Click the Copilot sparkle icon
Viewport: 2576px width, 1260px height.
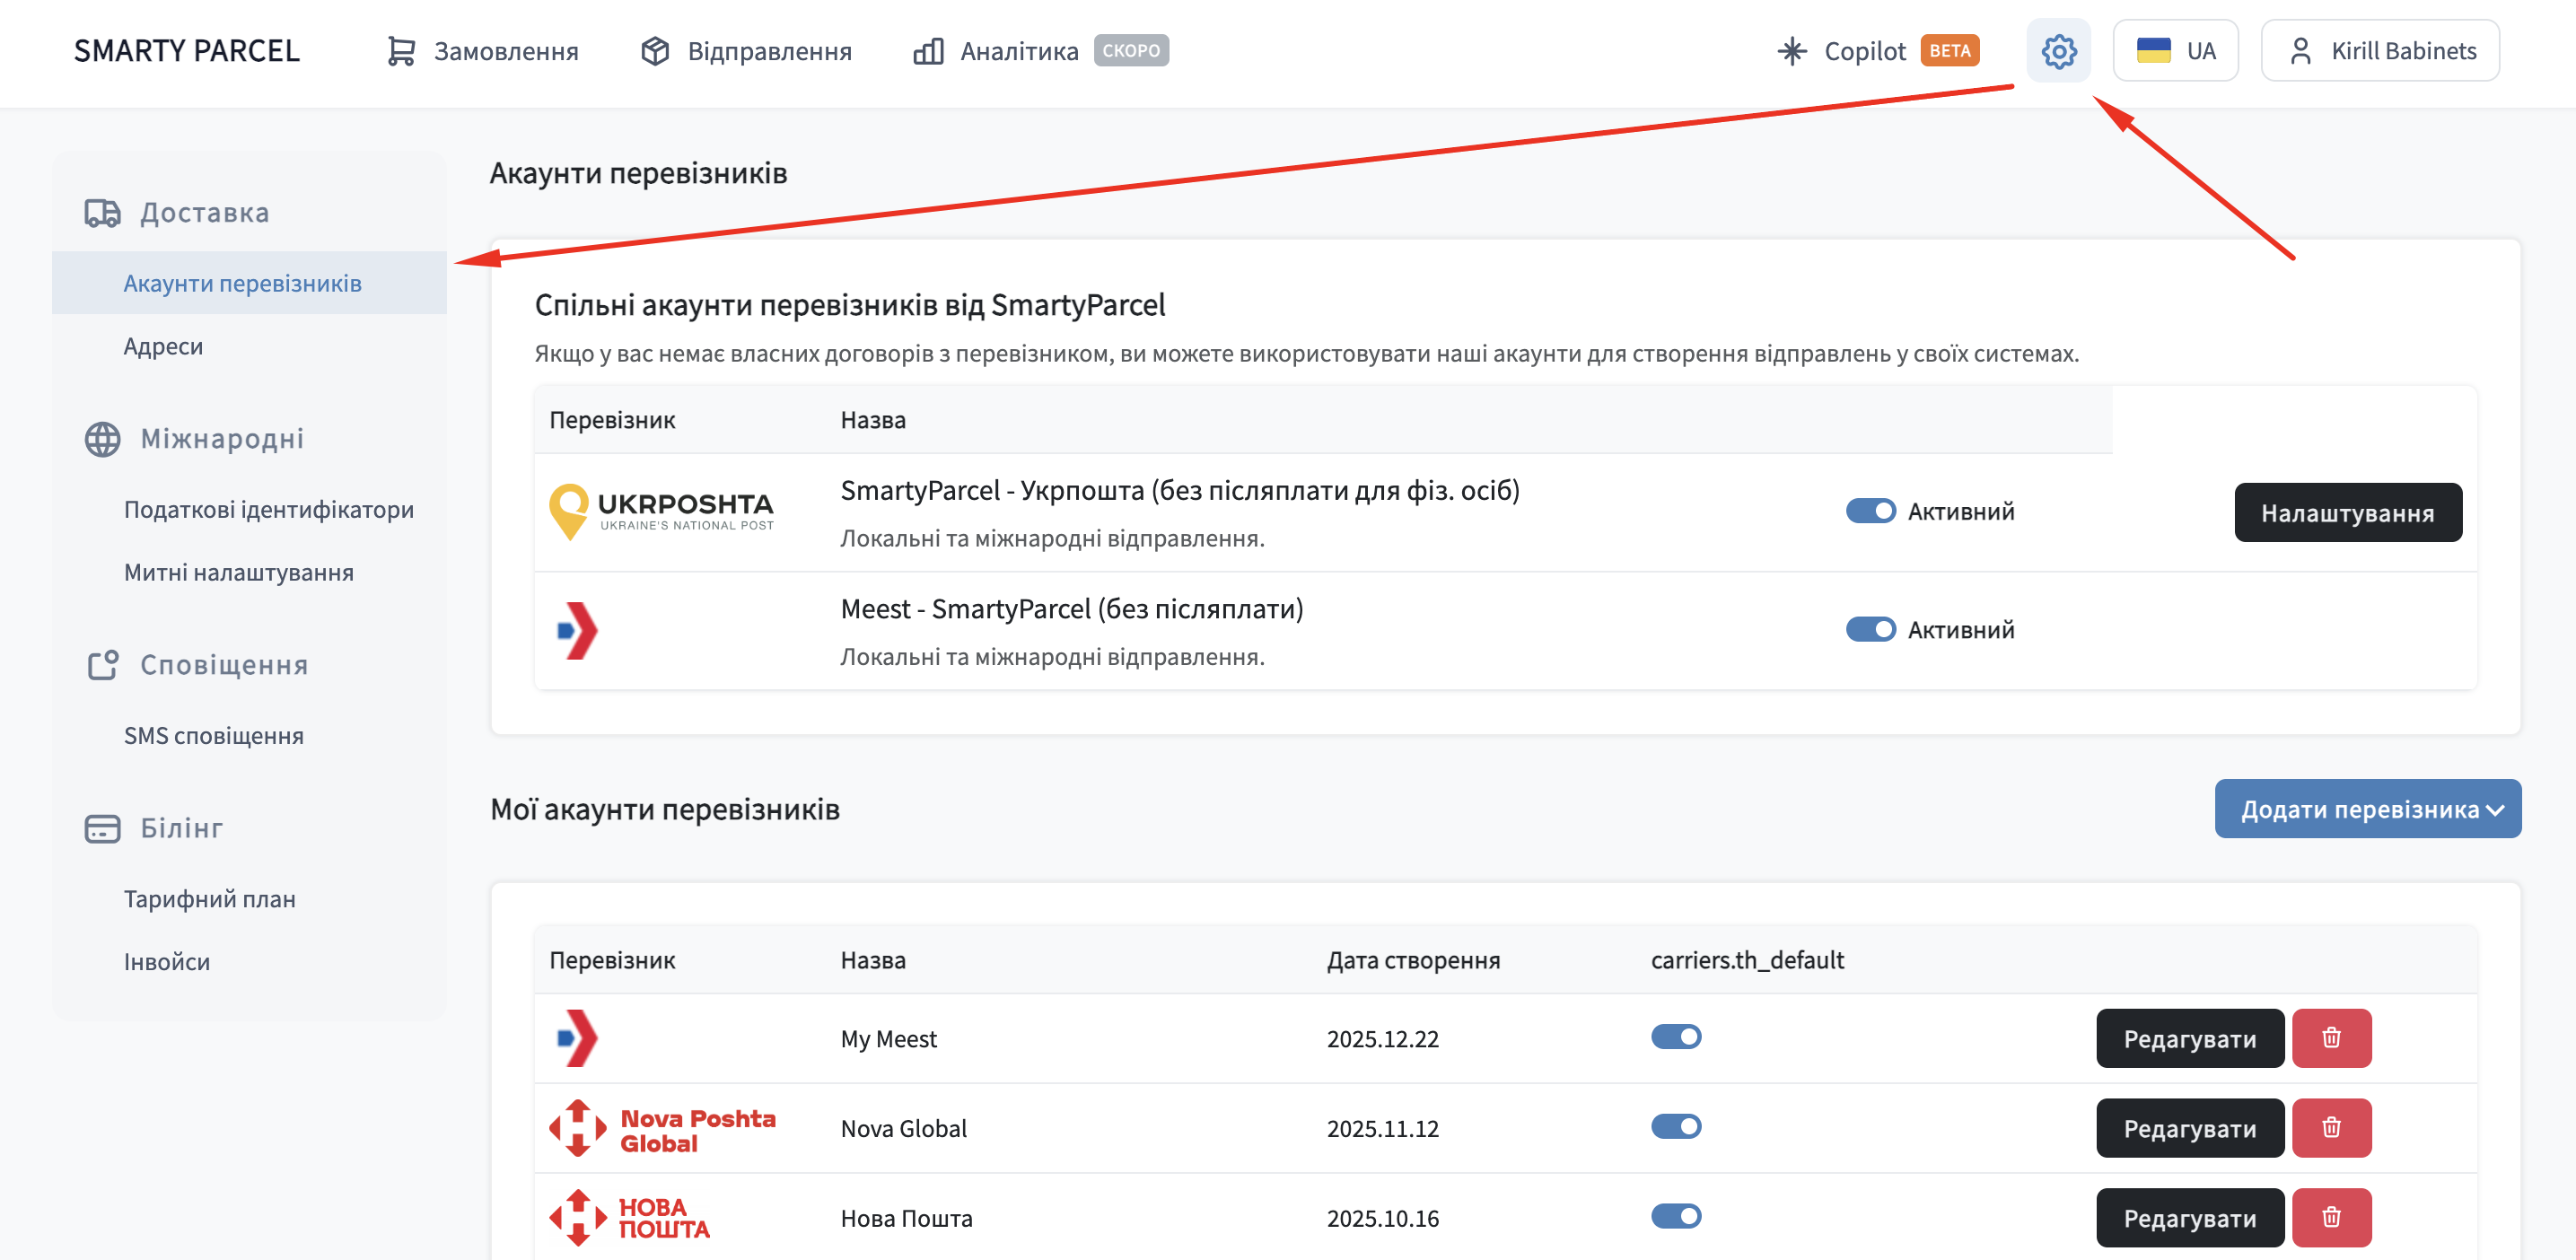coord(1792,51)
